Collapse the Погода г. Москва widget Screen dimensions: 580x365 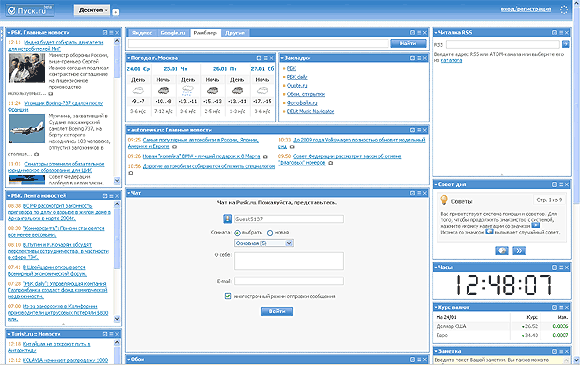(x=129, y=58)
